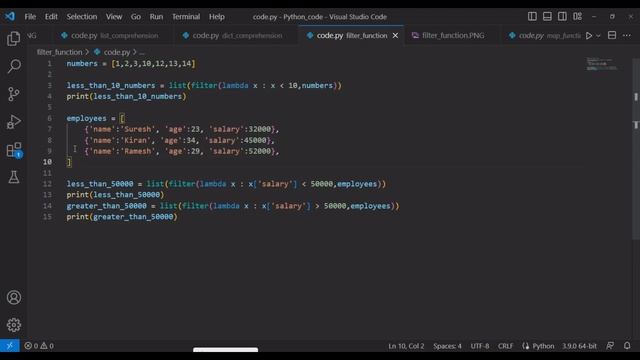Image resolution: width=640 pixels, height=360 pixels.
Task: Toggle primary side bar layout button
Action: point(532,16)
